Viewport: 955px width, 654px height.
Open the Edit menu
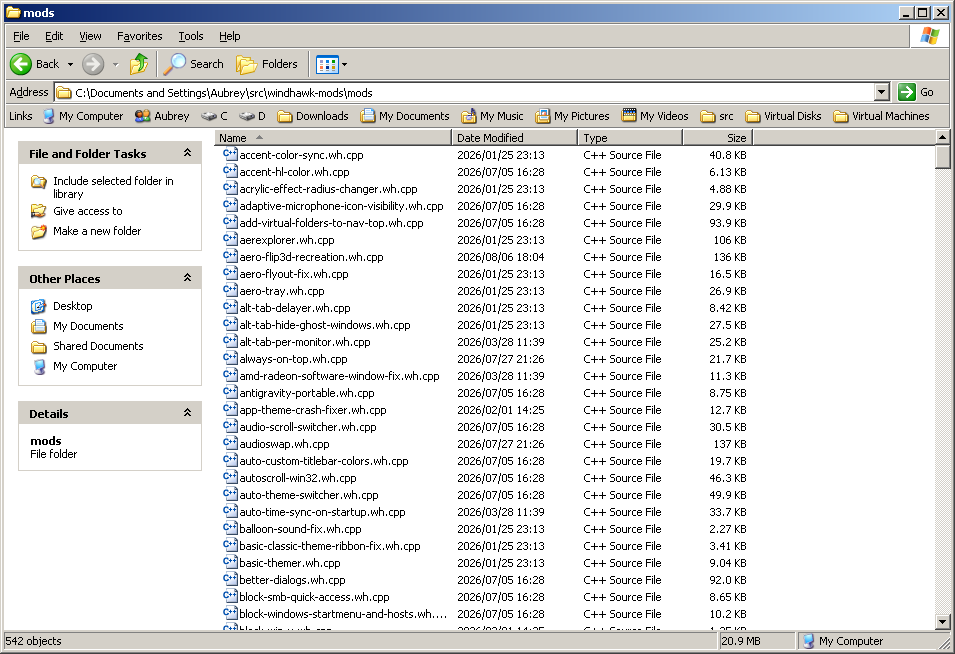coord(54,36)
